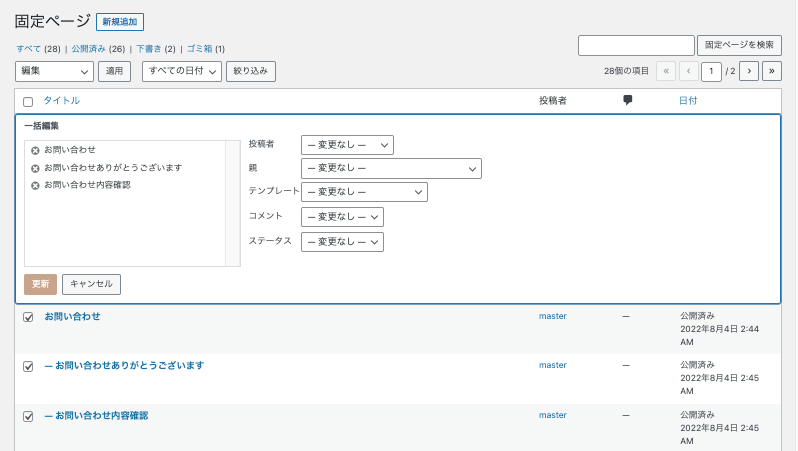Uncheck the お問い合わせ row checkbox

(28, 317)
